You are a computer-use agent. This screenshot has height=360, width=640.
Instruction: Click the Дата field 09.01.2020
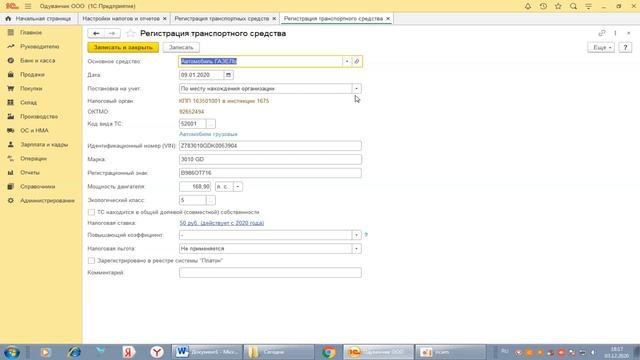click(201, 75)
